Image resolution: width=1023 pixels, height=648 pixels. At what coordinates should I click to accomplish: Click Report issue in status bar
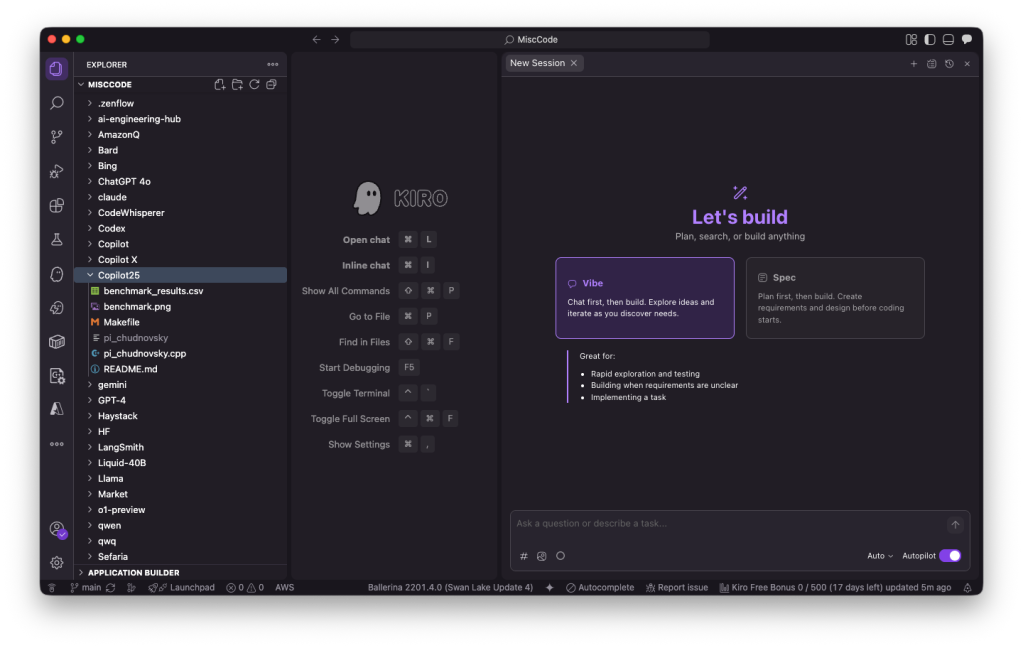677,588
